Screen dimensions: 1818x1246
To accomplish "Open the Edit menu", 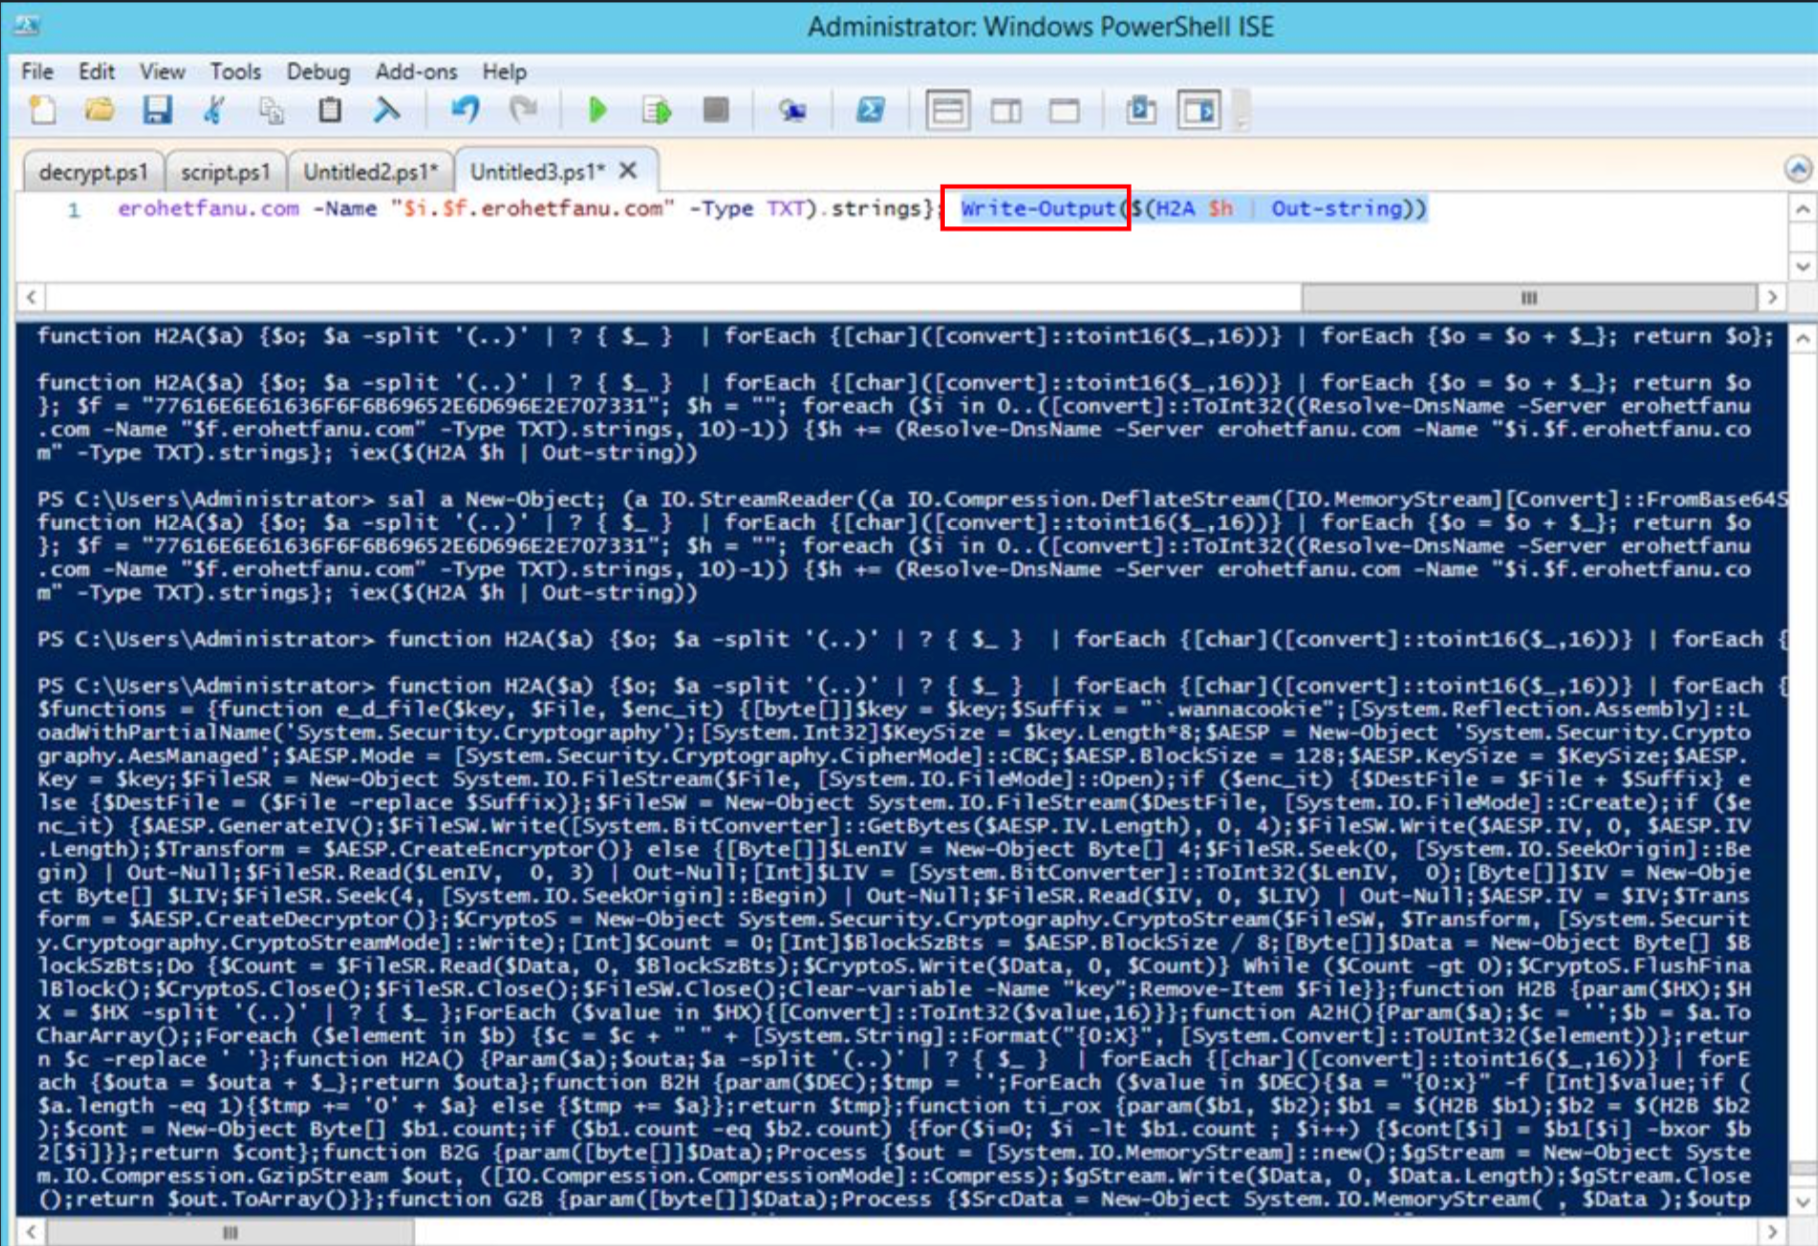I will point(96,72).
